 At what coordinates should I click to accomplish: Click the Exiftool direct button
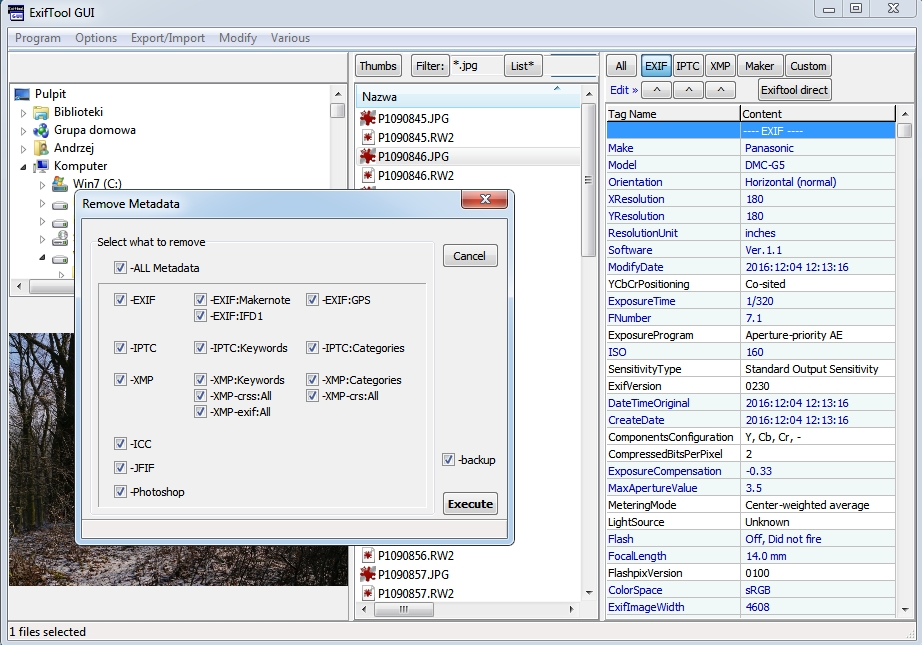tap(794, 90)
